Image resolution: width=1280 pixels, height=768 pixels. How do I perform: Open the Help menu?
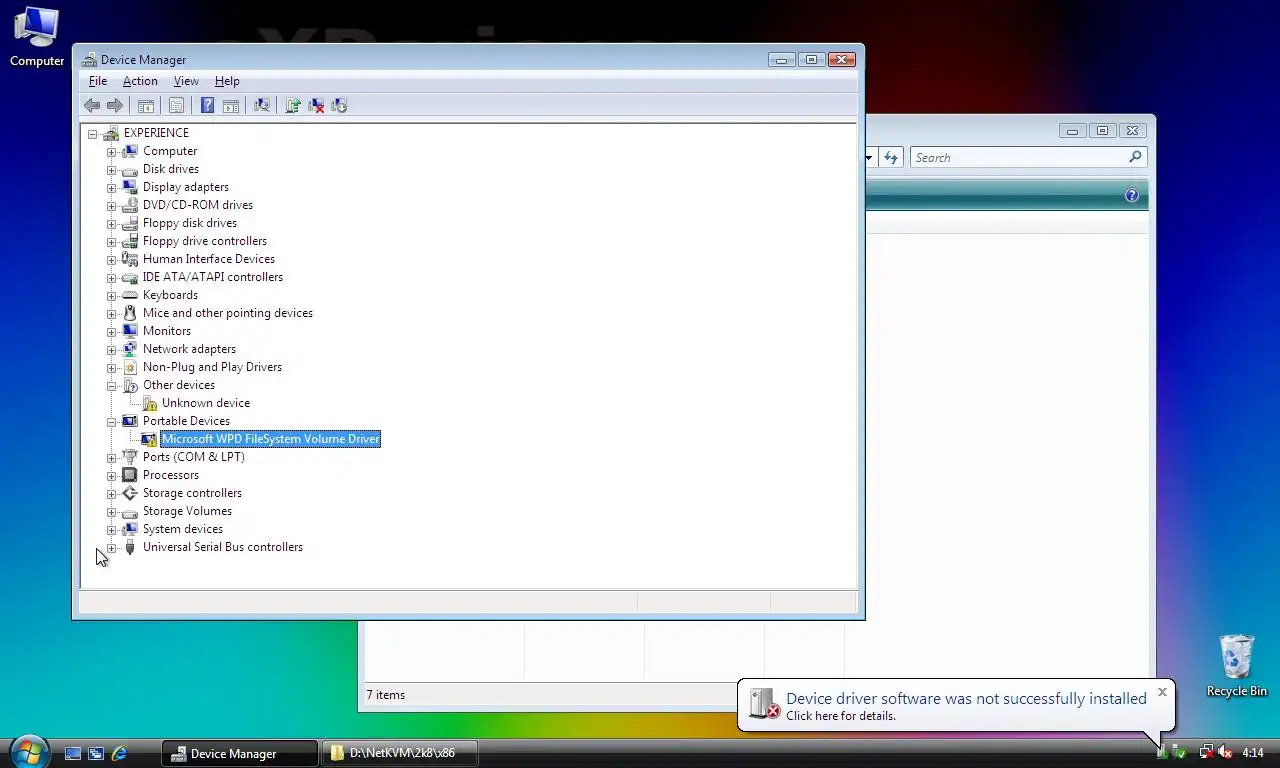[227, 81]
